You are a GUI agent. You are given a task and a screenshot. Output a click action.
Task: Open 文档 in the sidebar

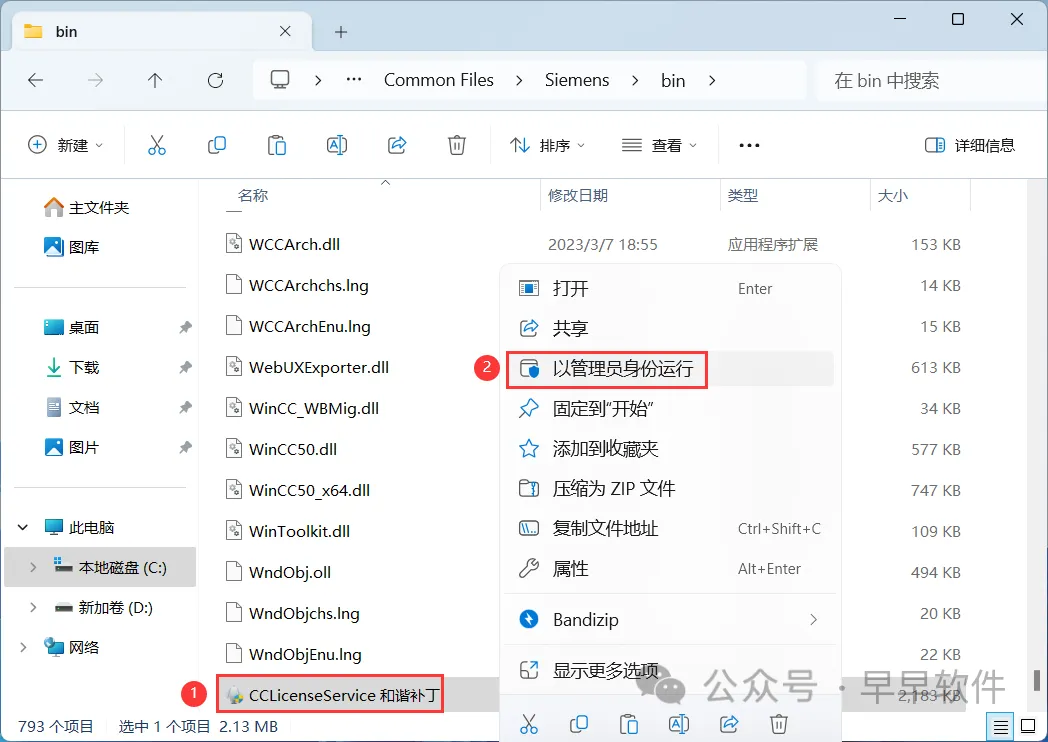click(x=72, y=408)
